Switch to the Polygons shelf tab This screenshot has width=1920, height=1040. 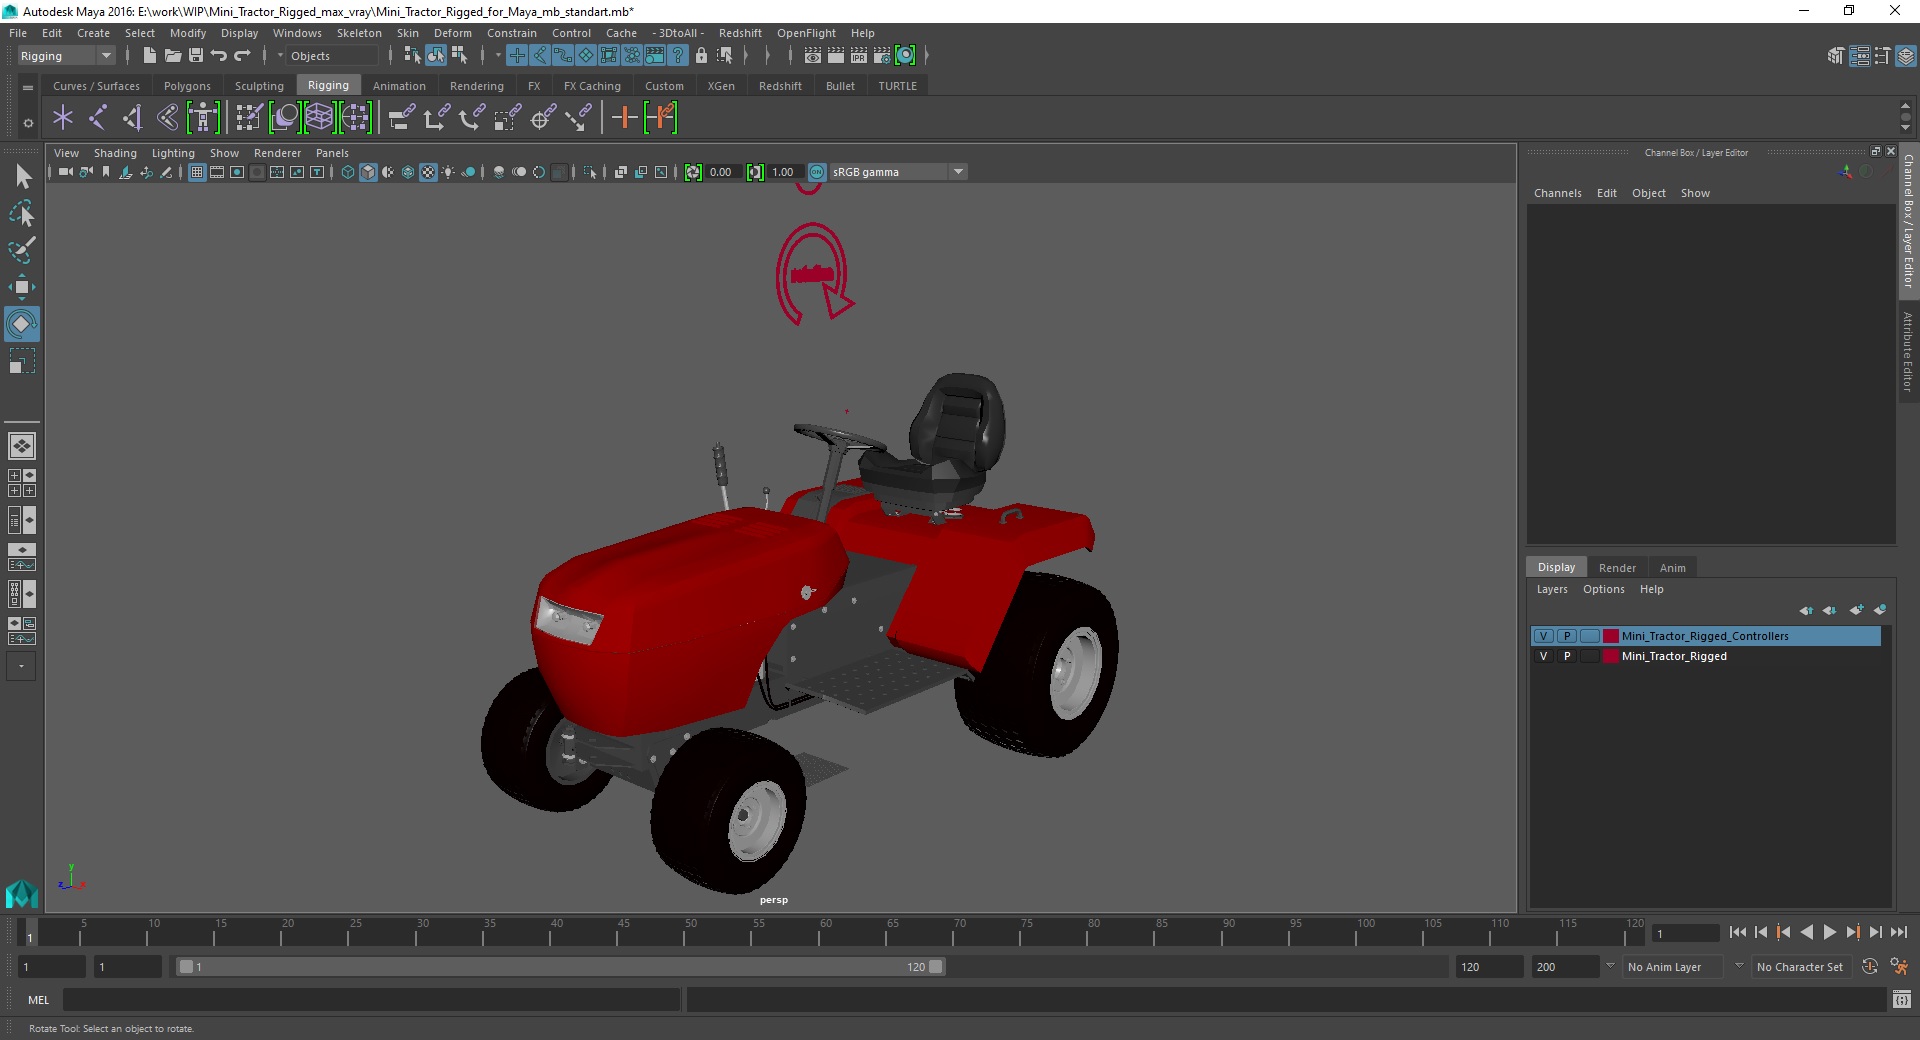click(x=187, y=86)
